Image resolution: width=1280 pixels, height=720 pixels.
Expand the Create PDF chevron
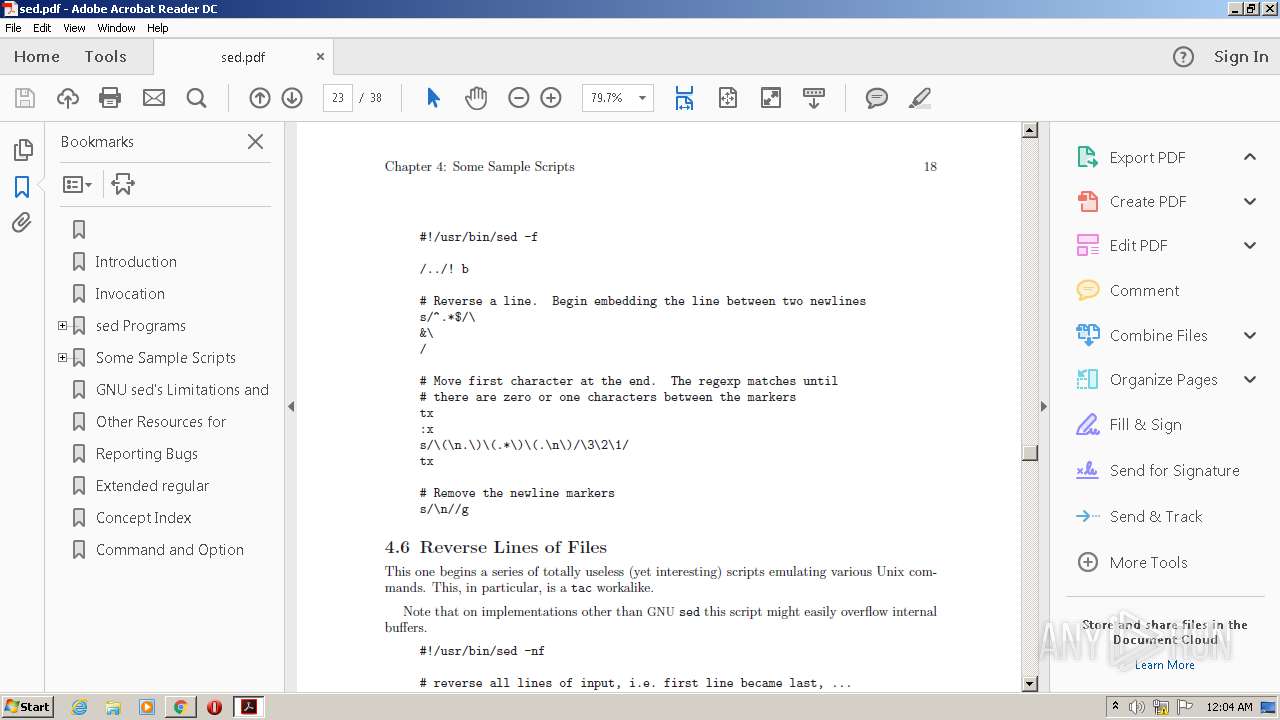coord(1250,201)
